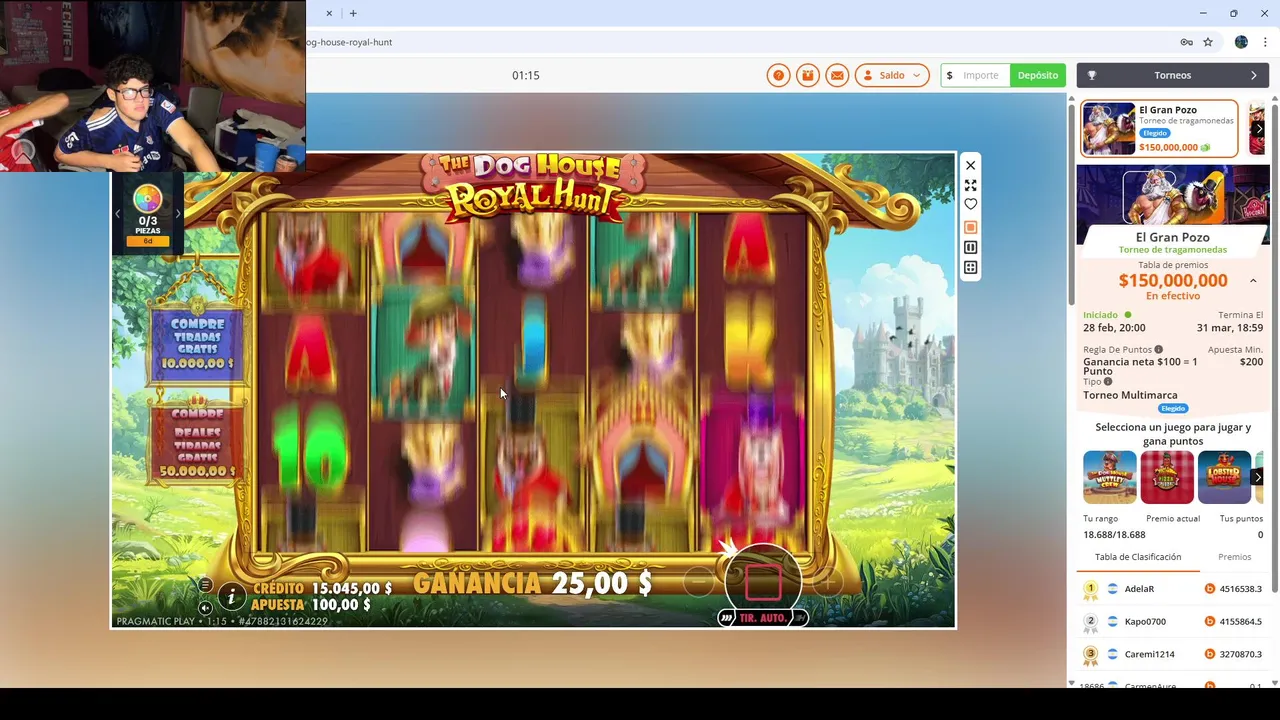This screenshot has height=720, width=1280.
Task: Go to next piezas promo arrow
Action: pos(178,213)
